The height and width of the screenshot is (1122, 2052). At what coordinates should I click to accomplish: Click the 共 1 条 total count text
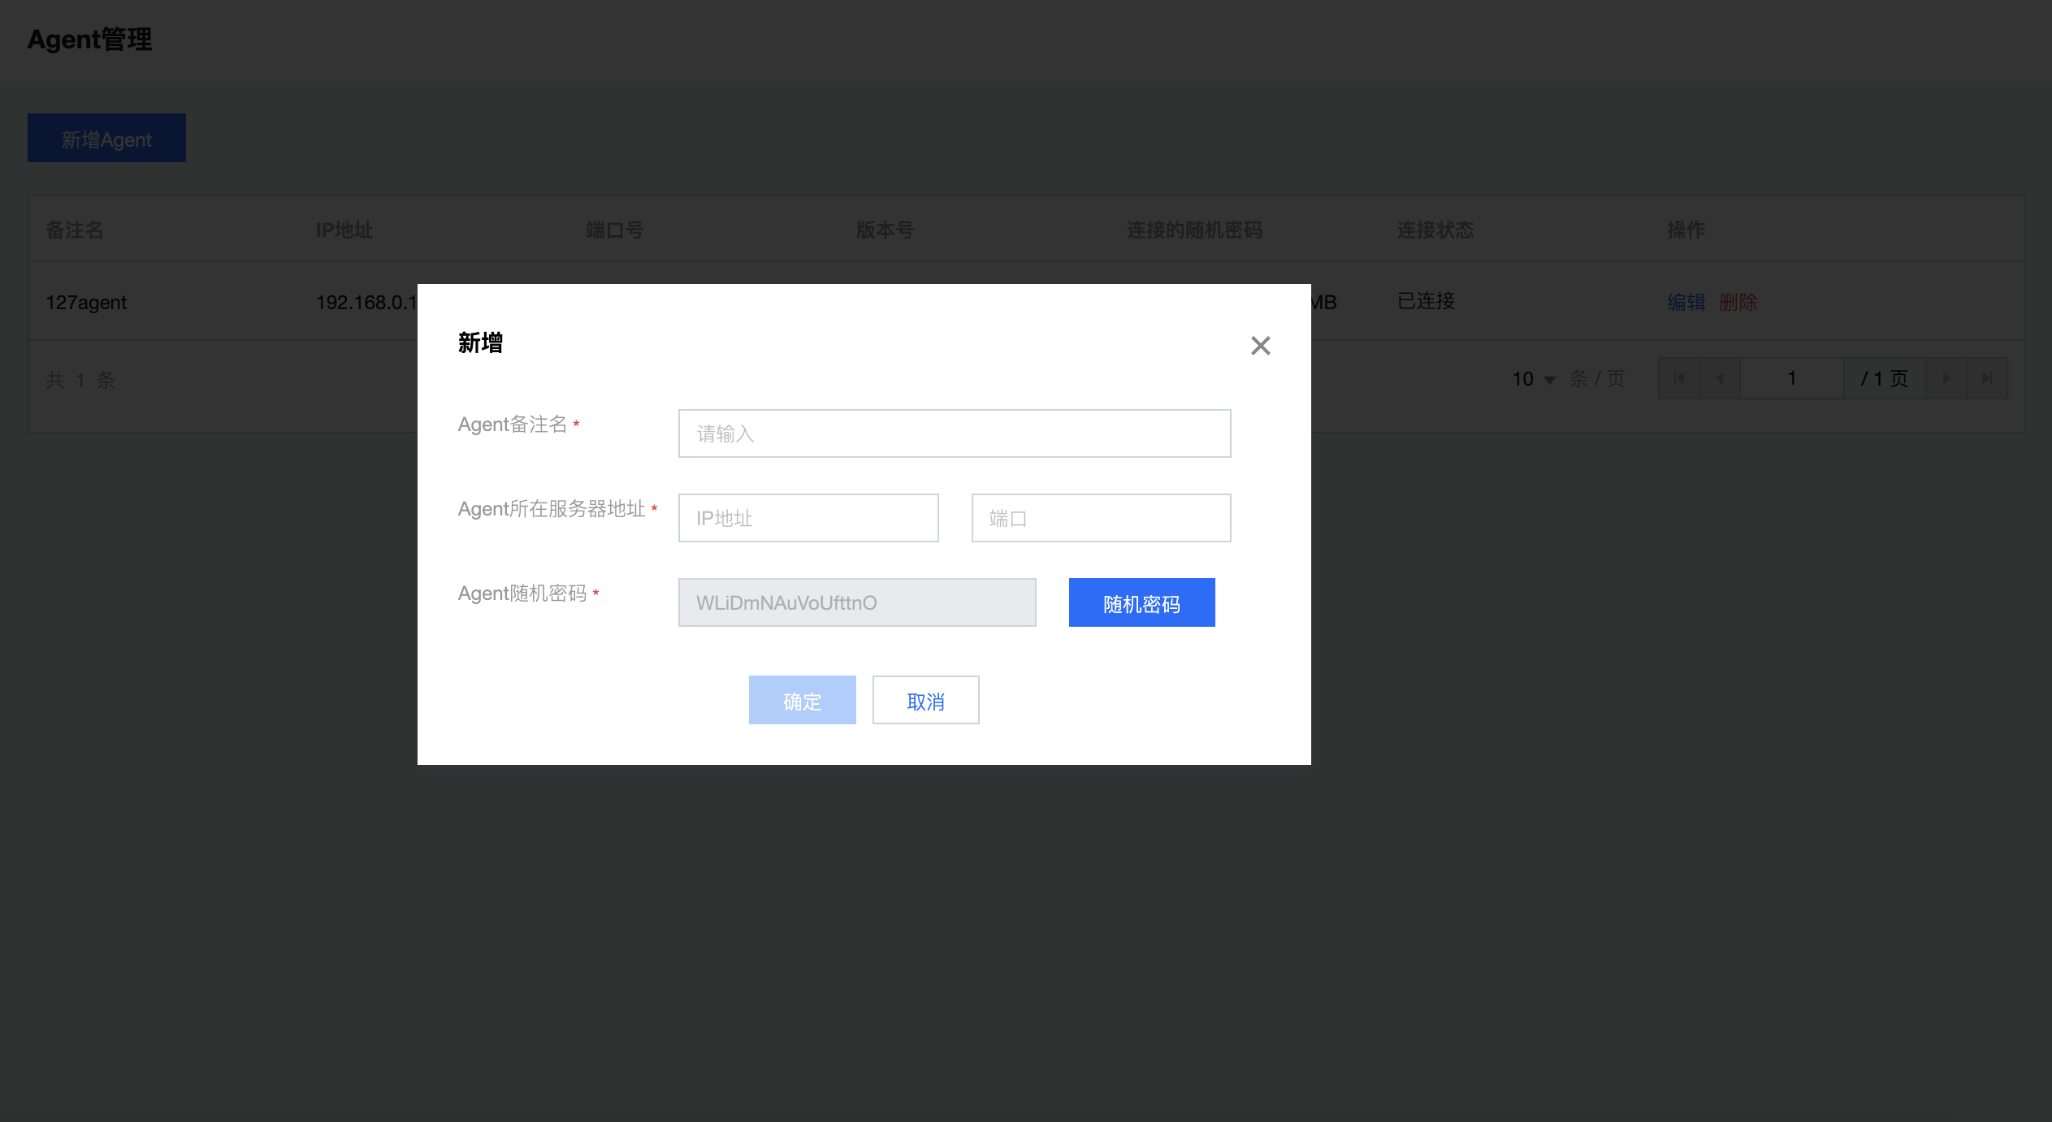coord(81,380)
